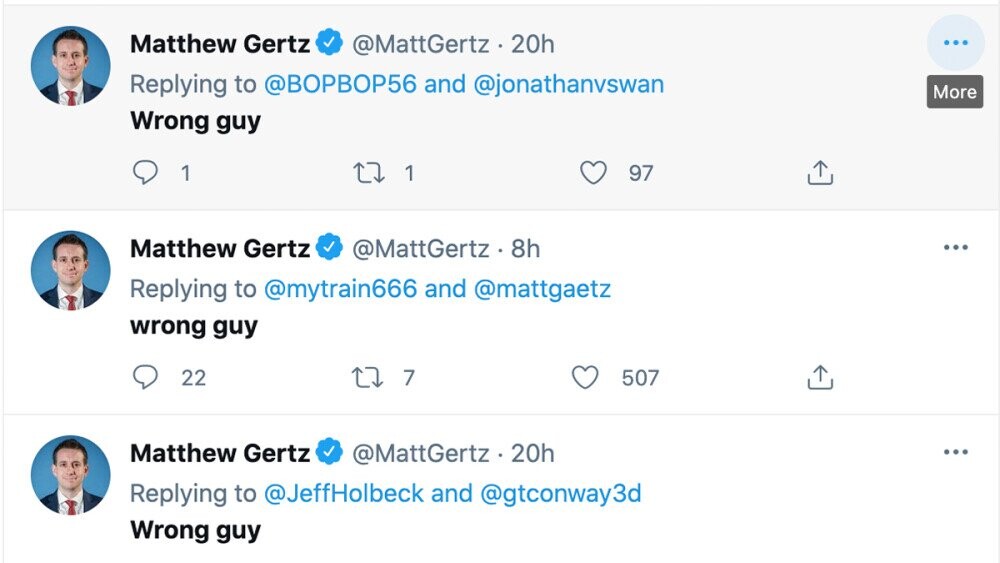Viewport: 1000px width, 563px height.
Task: Click the avatar on the 8h tweet
Action: (x=70, y=270)
